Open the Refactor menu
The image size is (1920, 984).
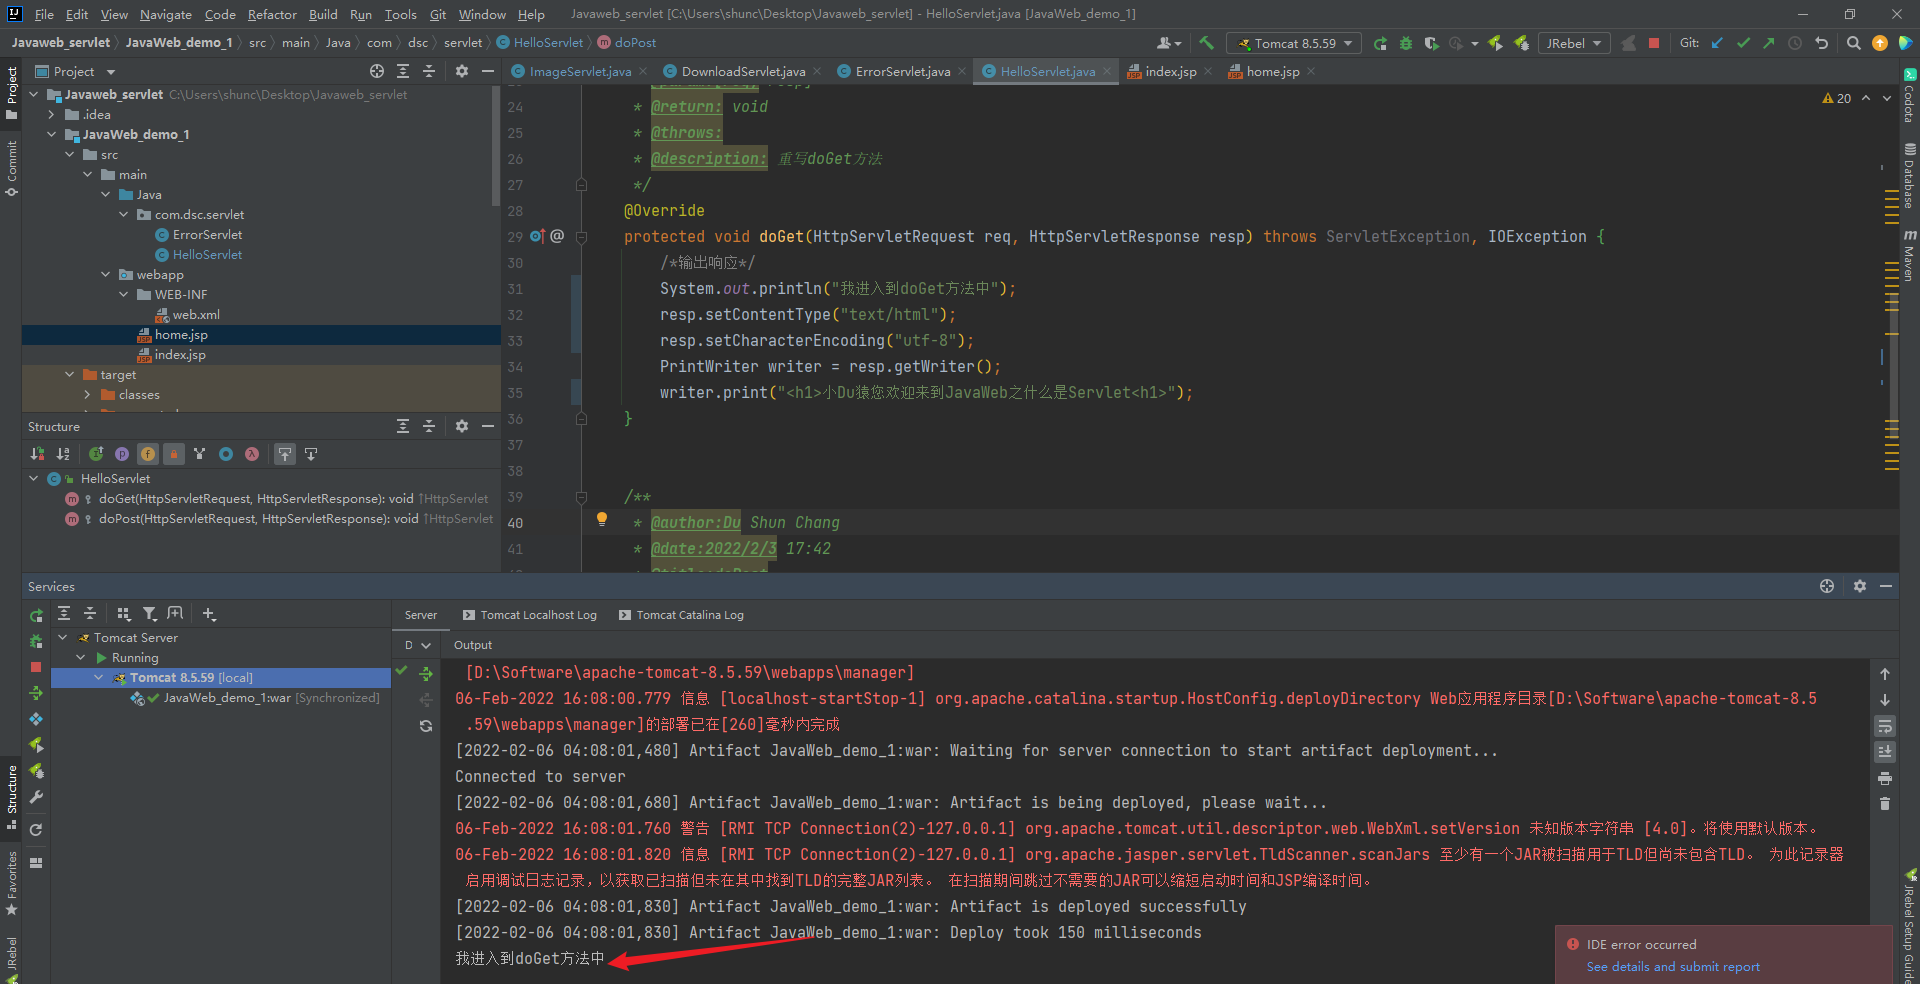272,14
